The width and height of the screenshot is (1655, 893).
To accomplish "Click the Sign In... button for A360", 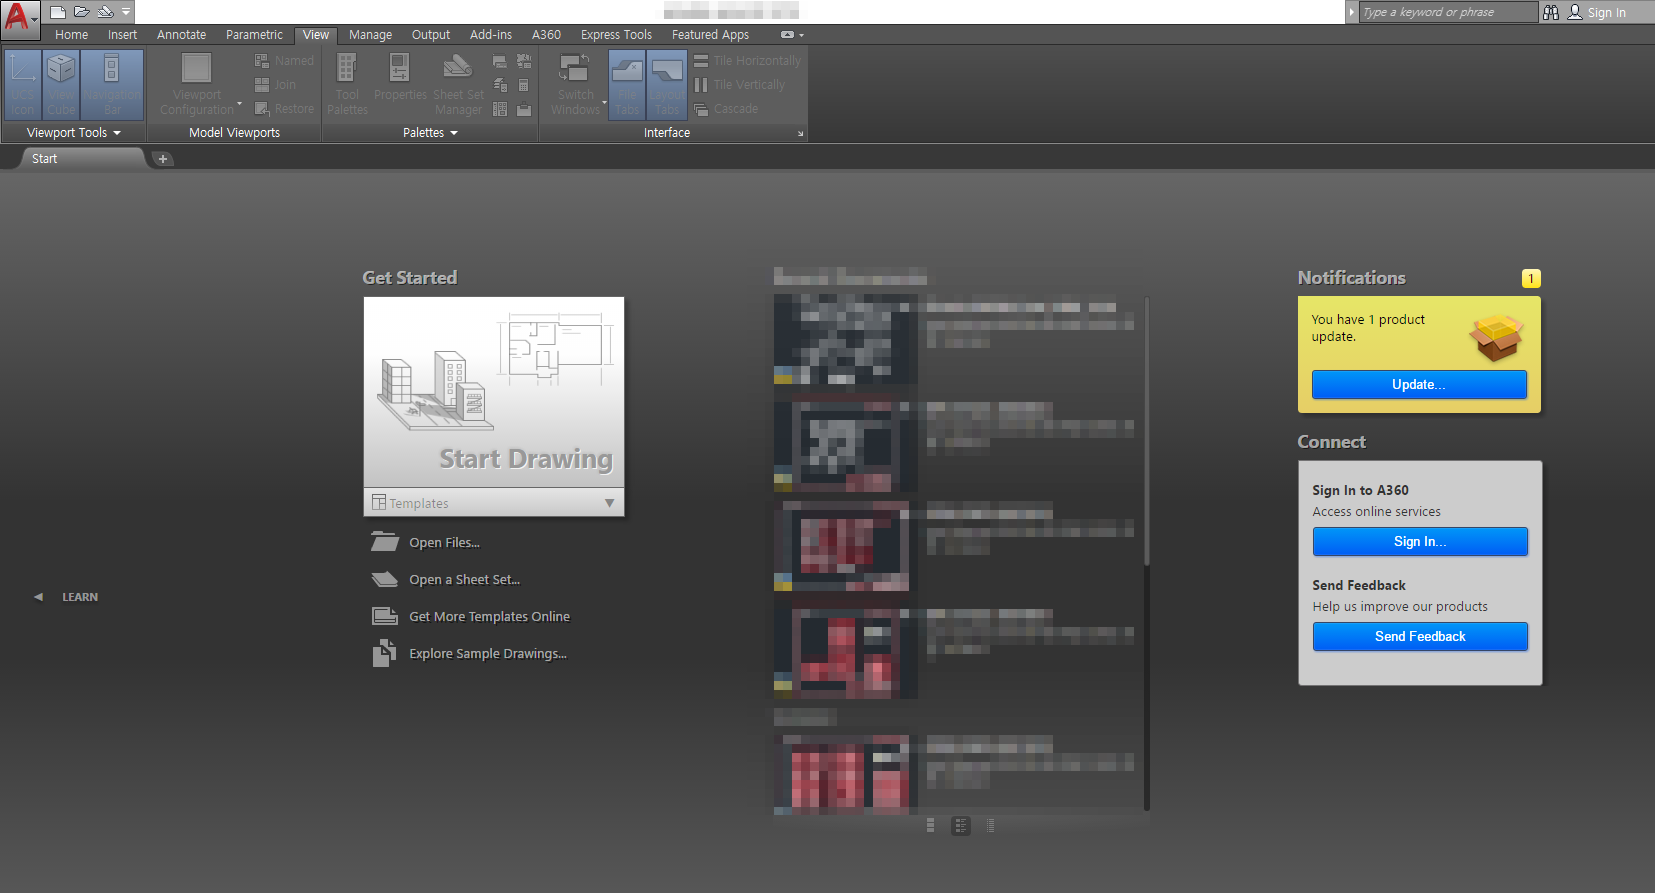I will 1420,542.
